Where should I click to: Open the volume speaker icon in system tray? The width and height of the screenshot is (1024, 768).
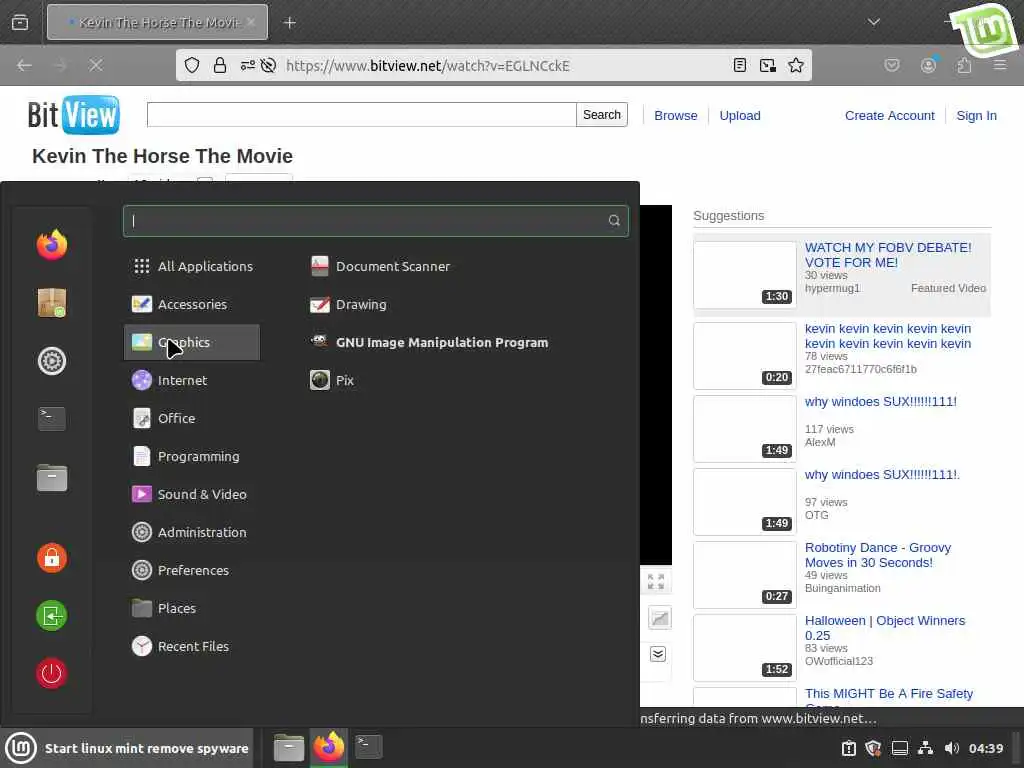tap(952, 748)
